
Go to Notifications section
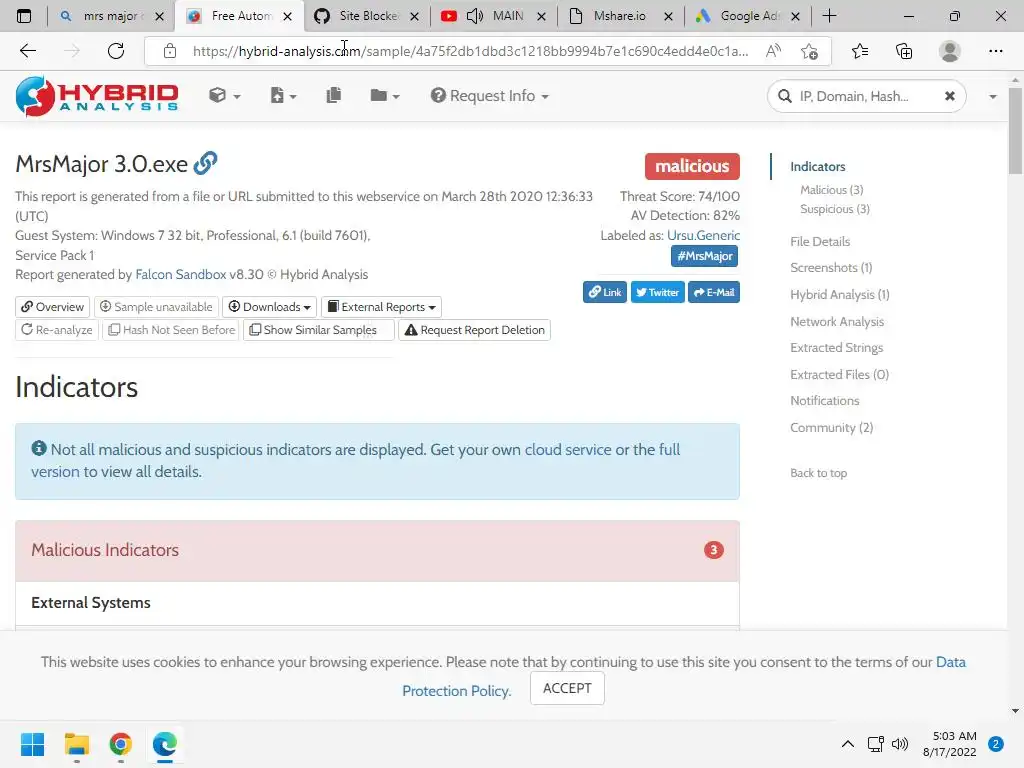click(x=825, y=400)
